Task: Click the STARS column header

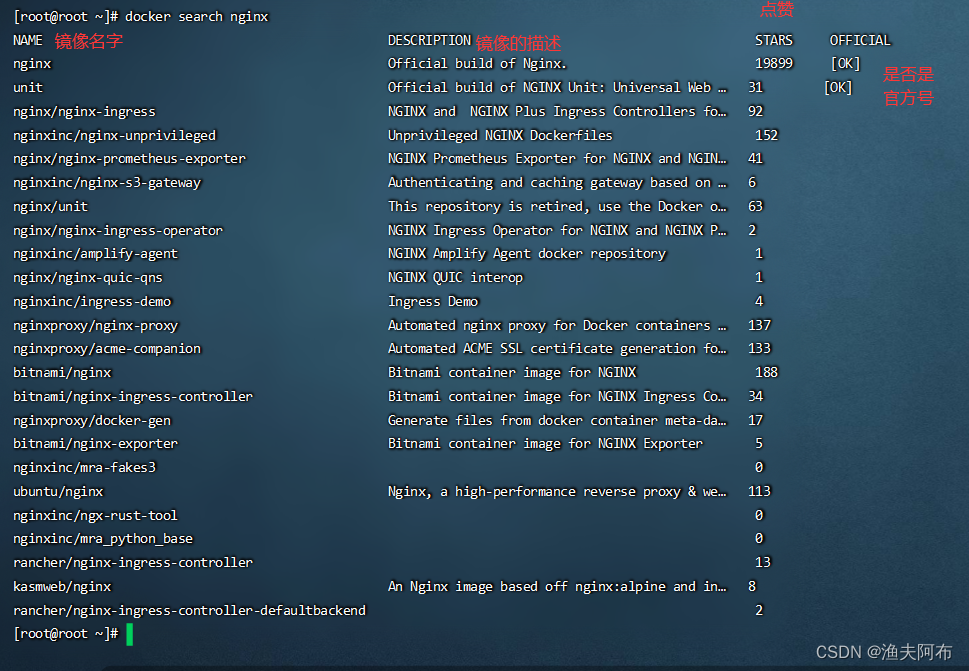Action: click(774, 41)
